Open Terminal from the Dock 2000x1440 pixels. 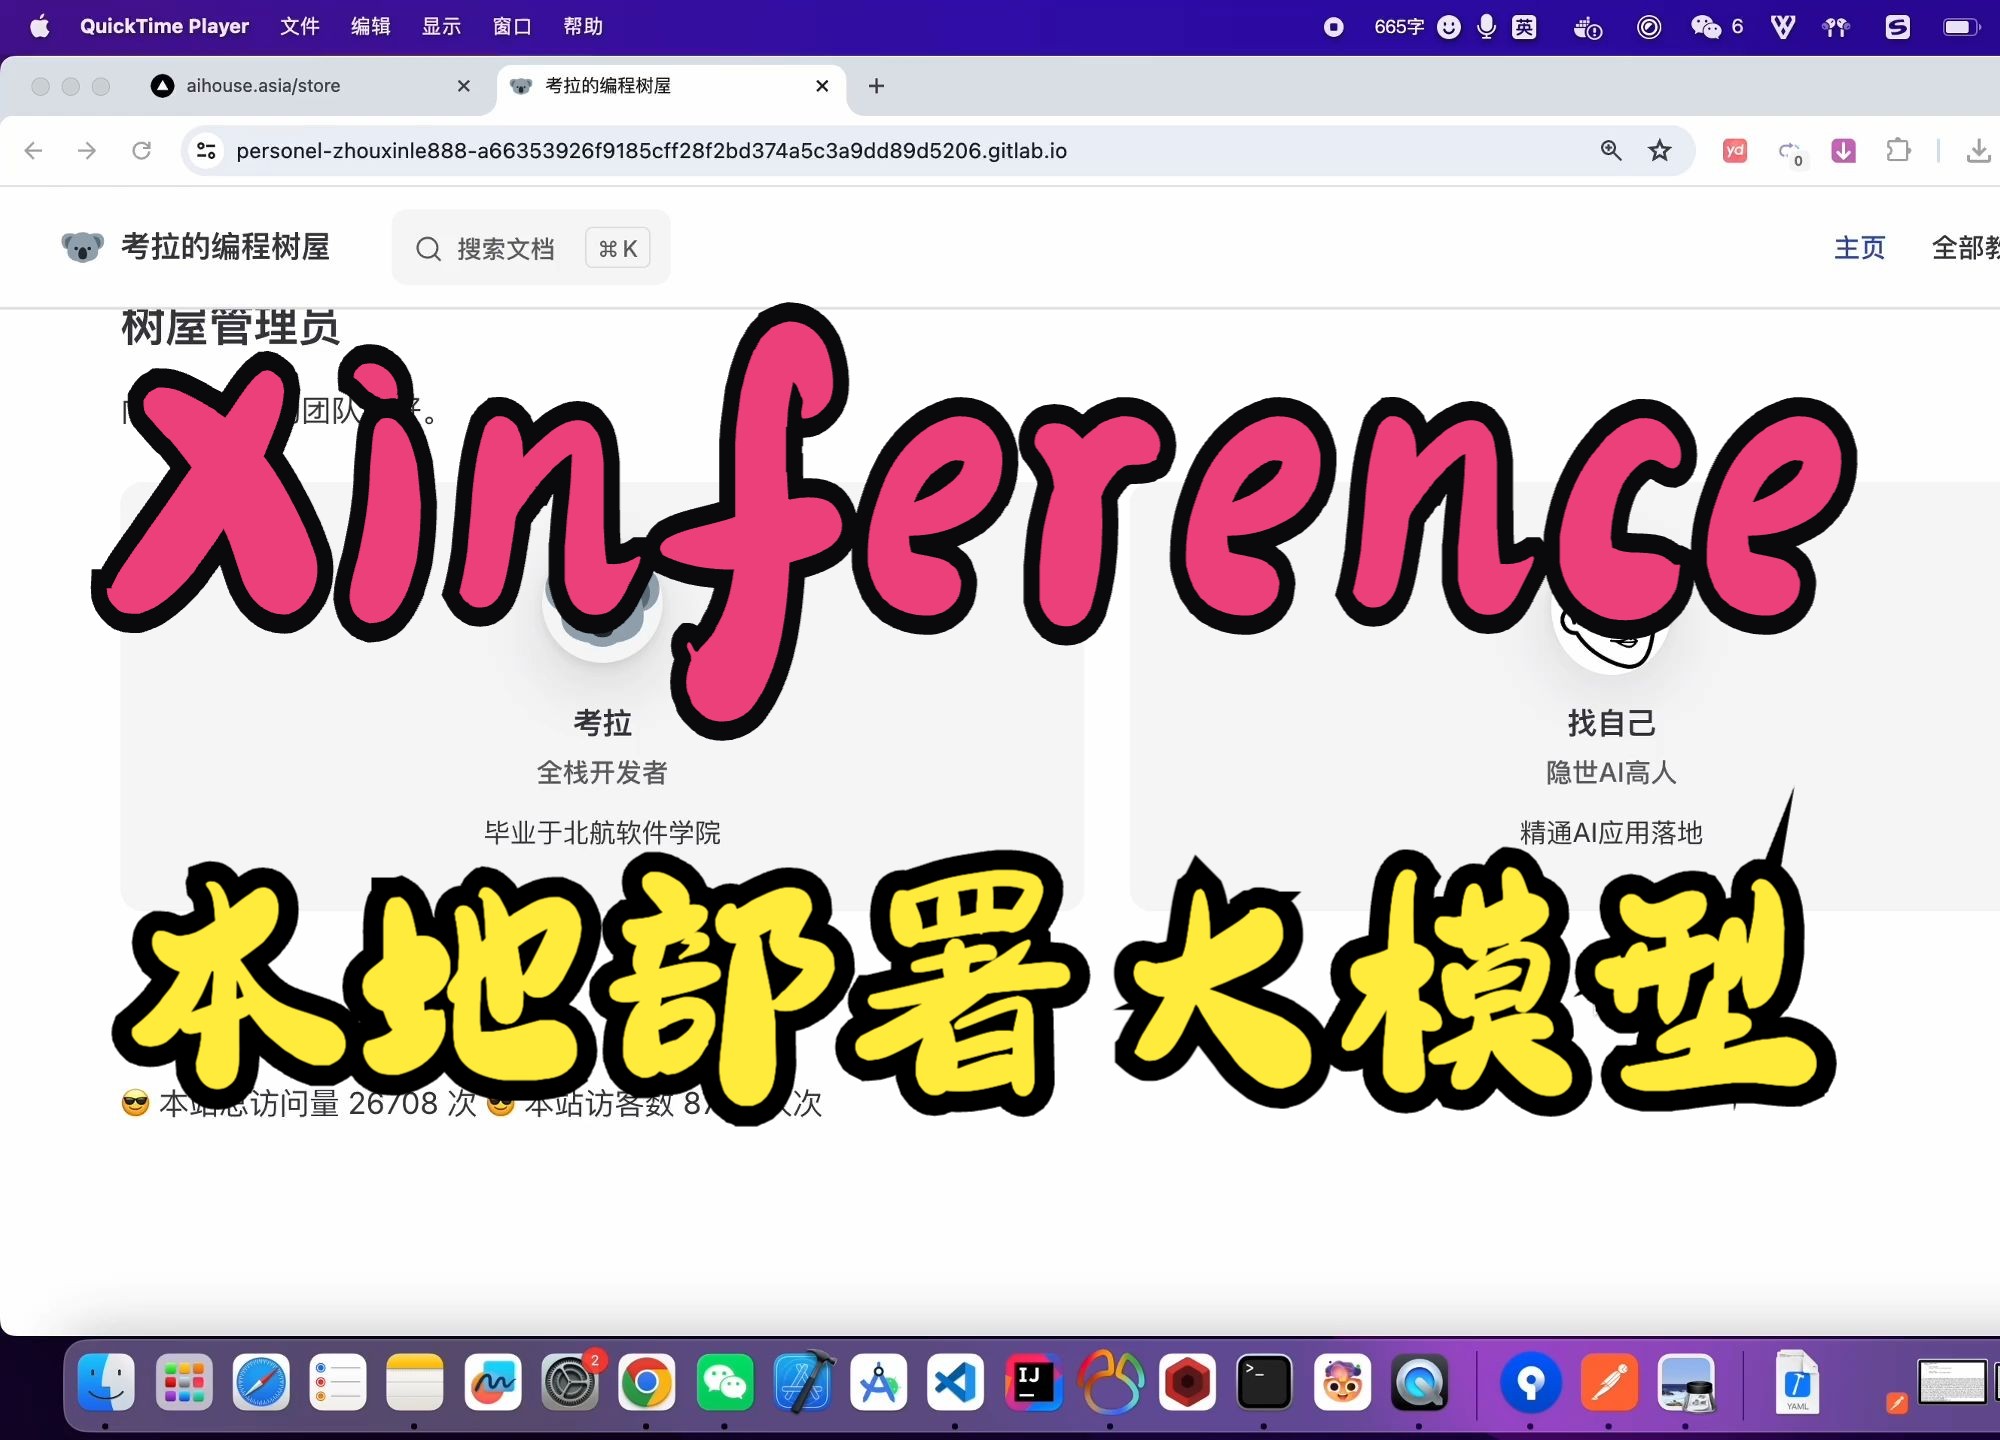pyautogui.click(x=1264, y=1383)
